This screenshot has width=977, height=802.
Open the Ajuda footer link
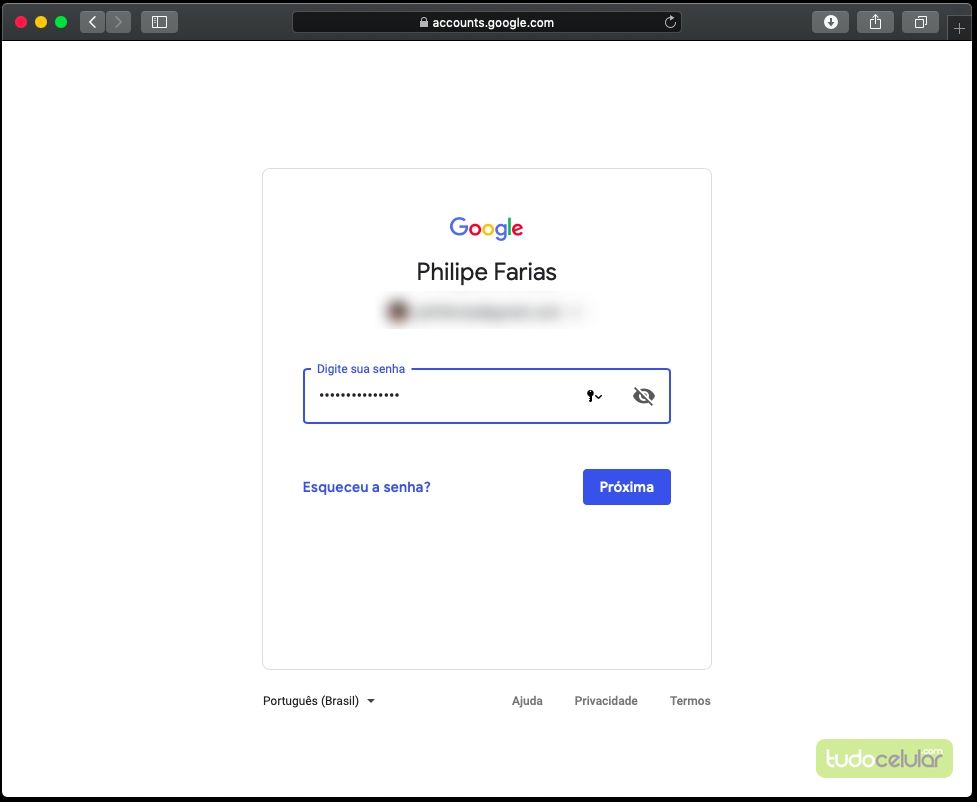point(527,701)
